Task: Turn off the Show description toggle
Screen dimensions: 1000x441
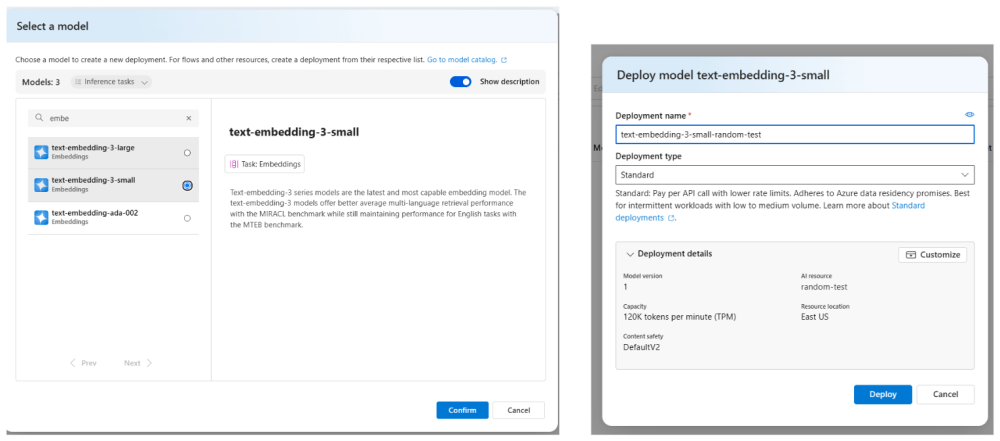Action: coord(460,82)
